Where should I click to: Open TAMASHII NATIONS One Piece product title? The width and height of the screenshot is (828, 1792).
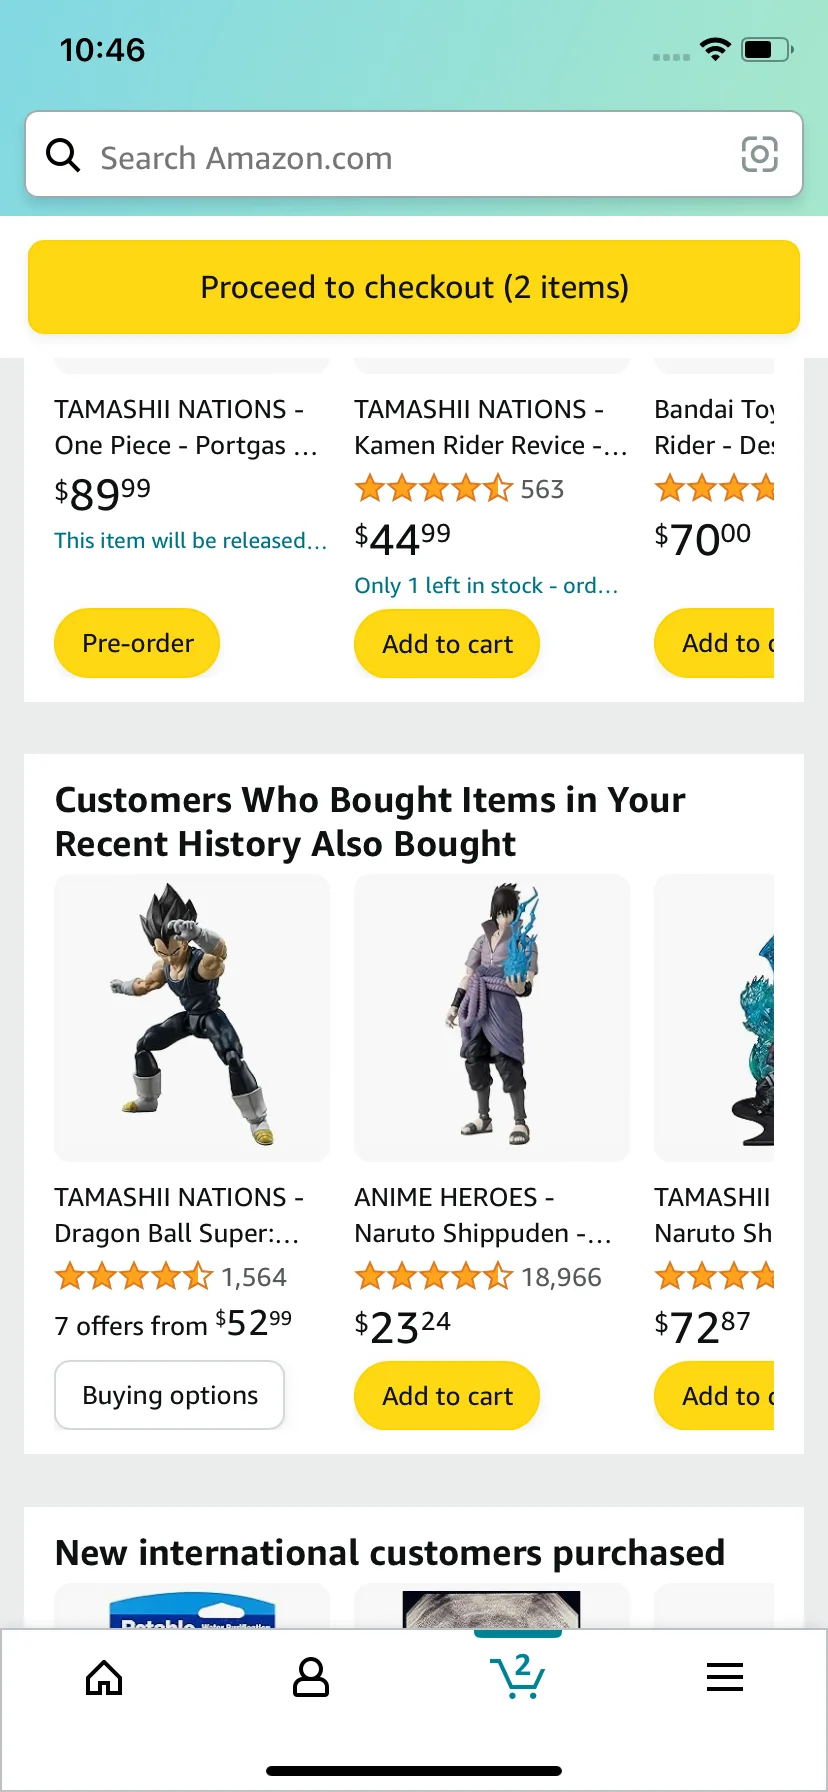pyautogui.click(x=185, y=427)
